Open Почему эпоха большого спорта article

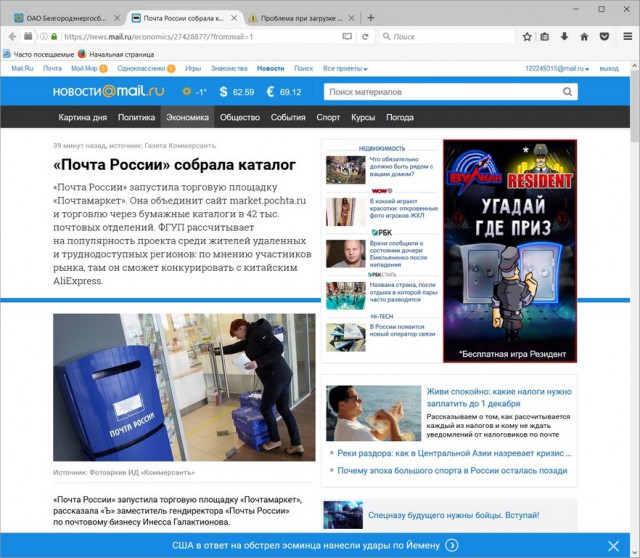coord(452,471)
